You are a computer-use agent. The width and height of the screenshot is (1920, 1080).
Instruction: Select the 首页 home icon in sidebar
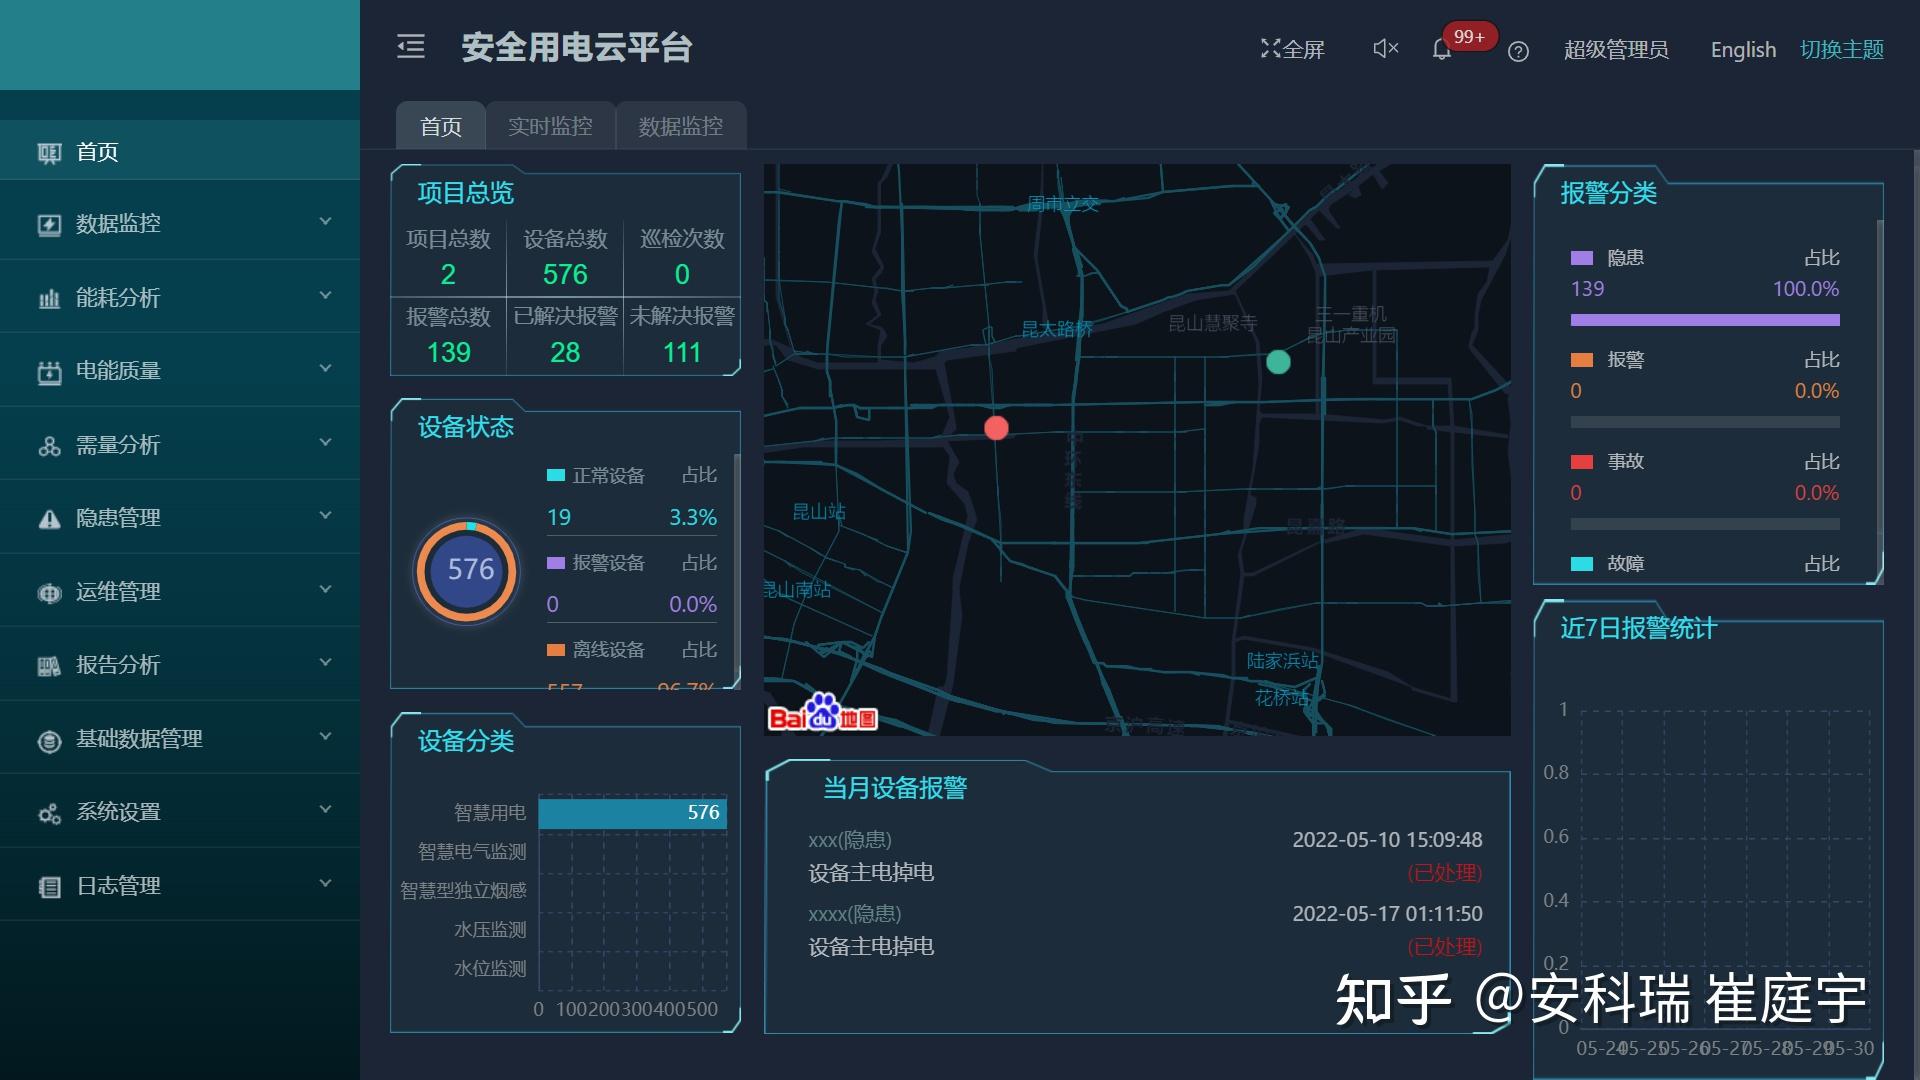coord(48,151)
